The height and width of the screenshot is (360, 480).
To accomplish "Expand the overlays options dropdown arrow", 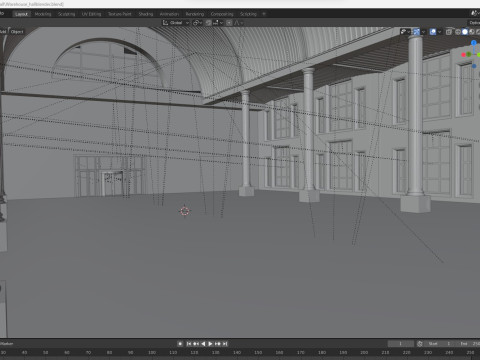I will 440,32.
